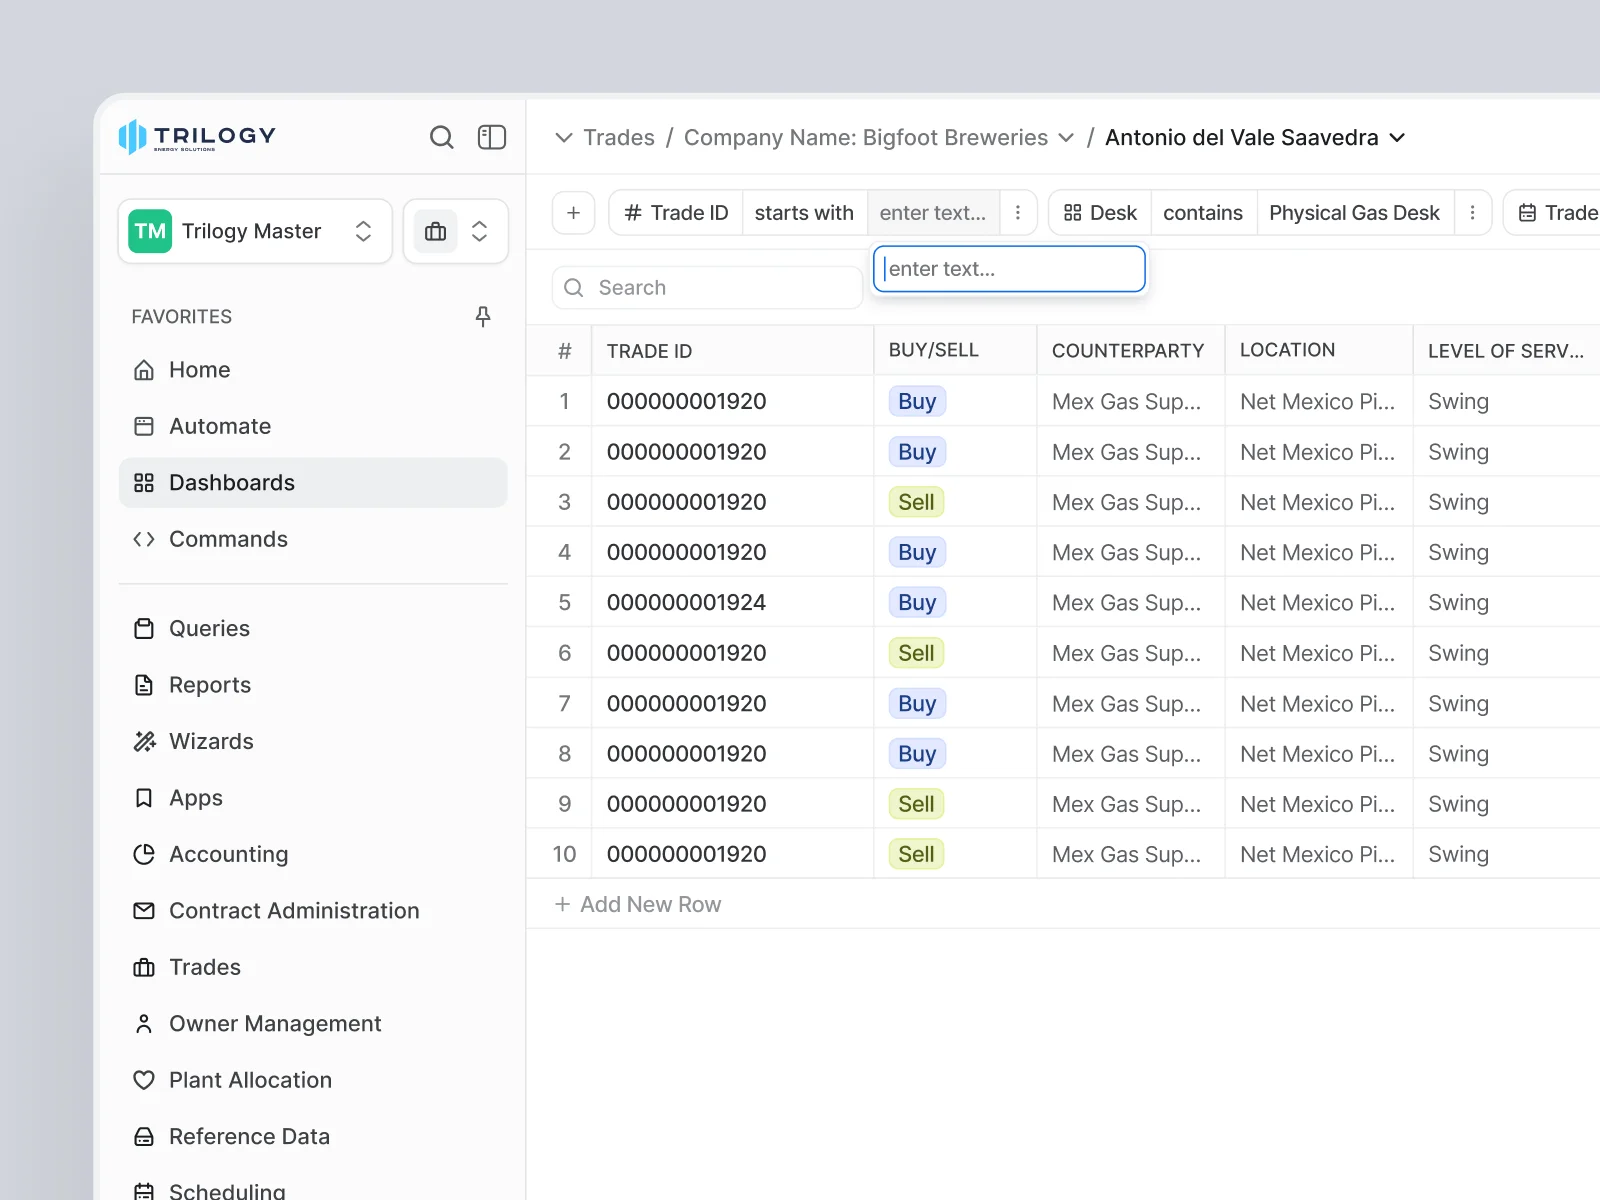Click Add New Row
The height and width of the screenshot is (1200, 1600).
pyautogui.click(x=638, y=904)
